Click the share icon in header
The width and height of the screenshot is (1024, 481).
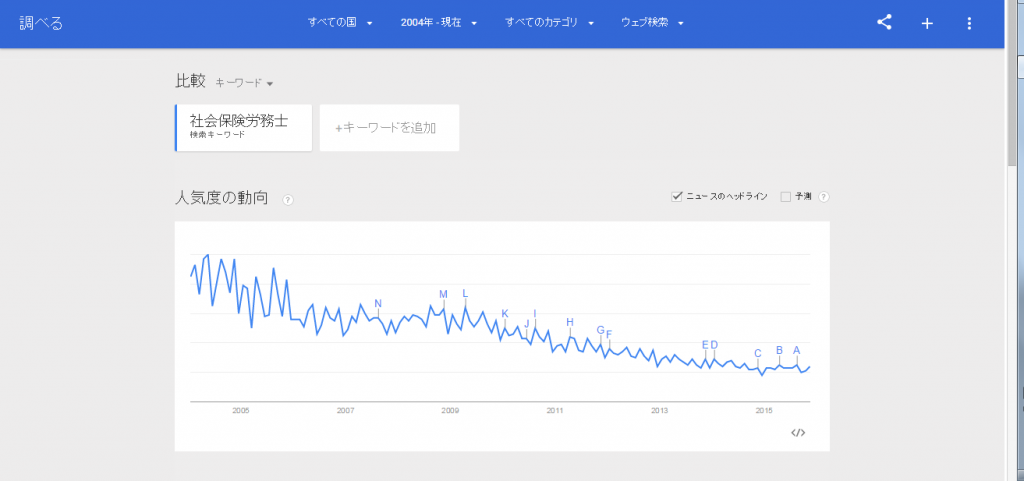coord(884,23)
